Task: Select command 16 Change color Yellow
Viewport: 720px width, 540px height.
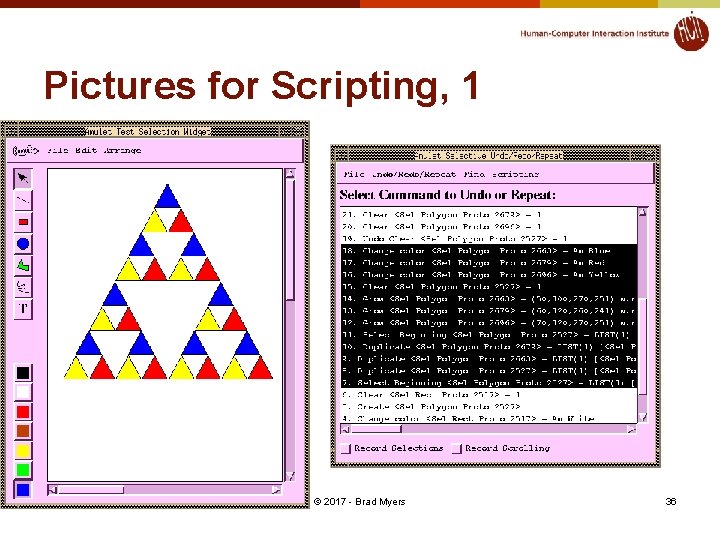Action: click(x=489, y=275)
